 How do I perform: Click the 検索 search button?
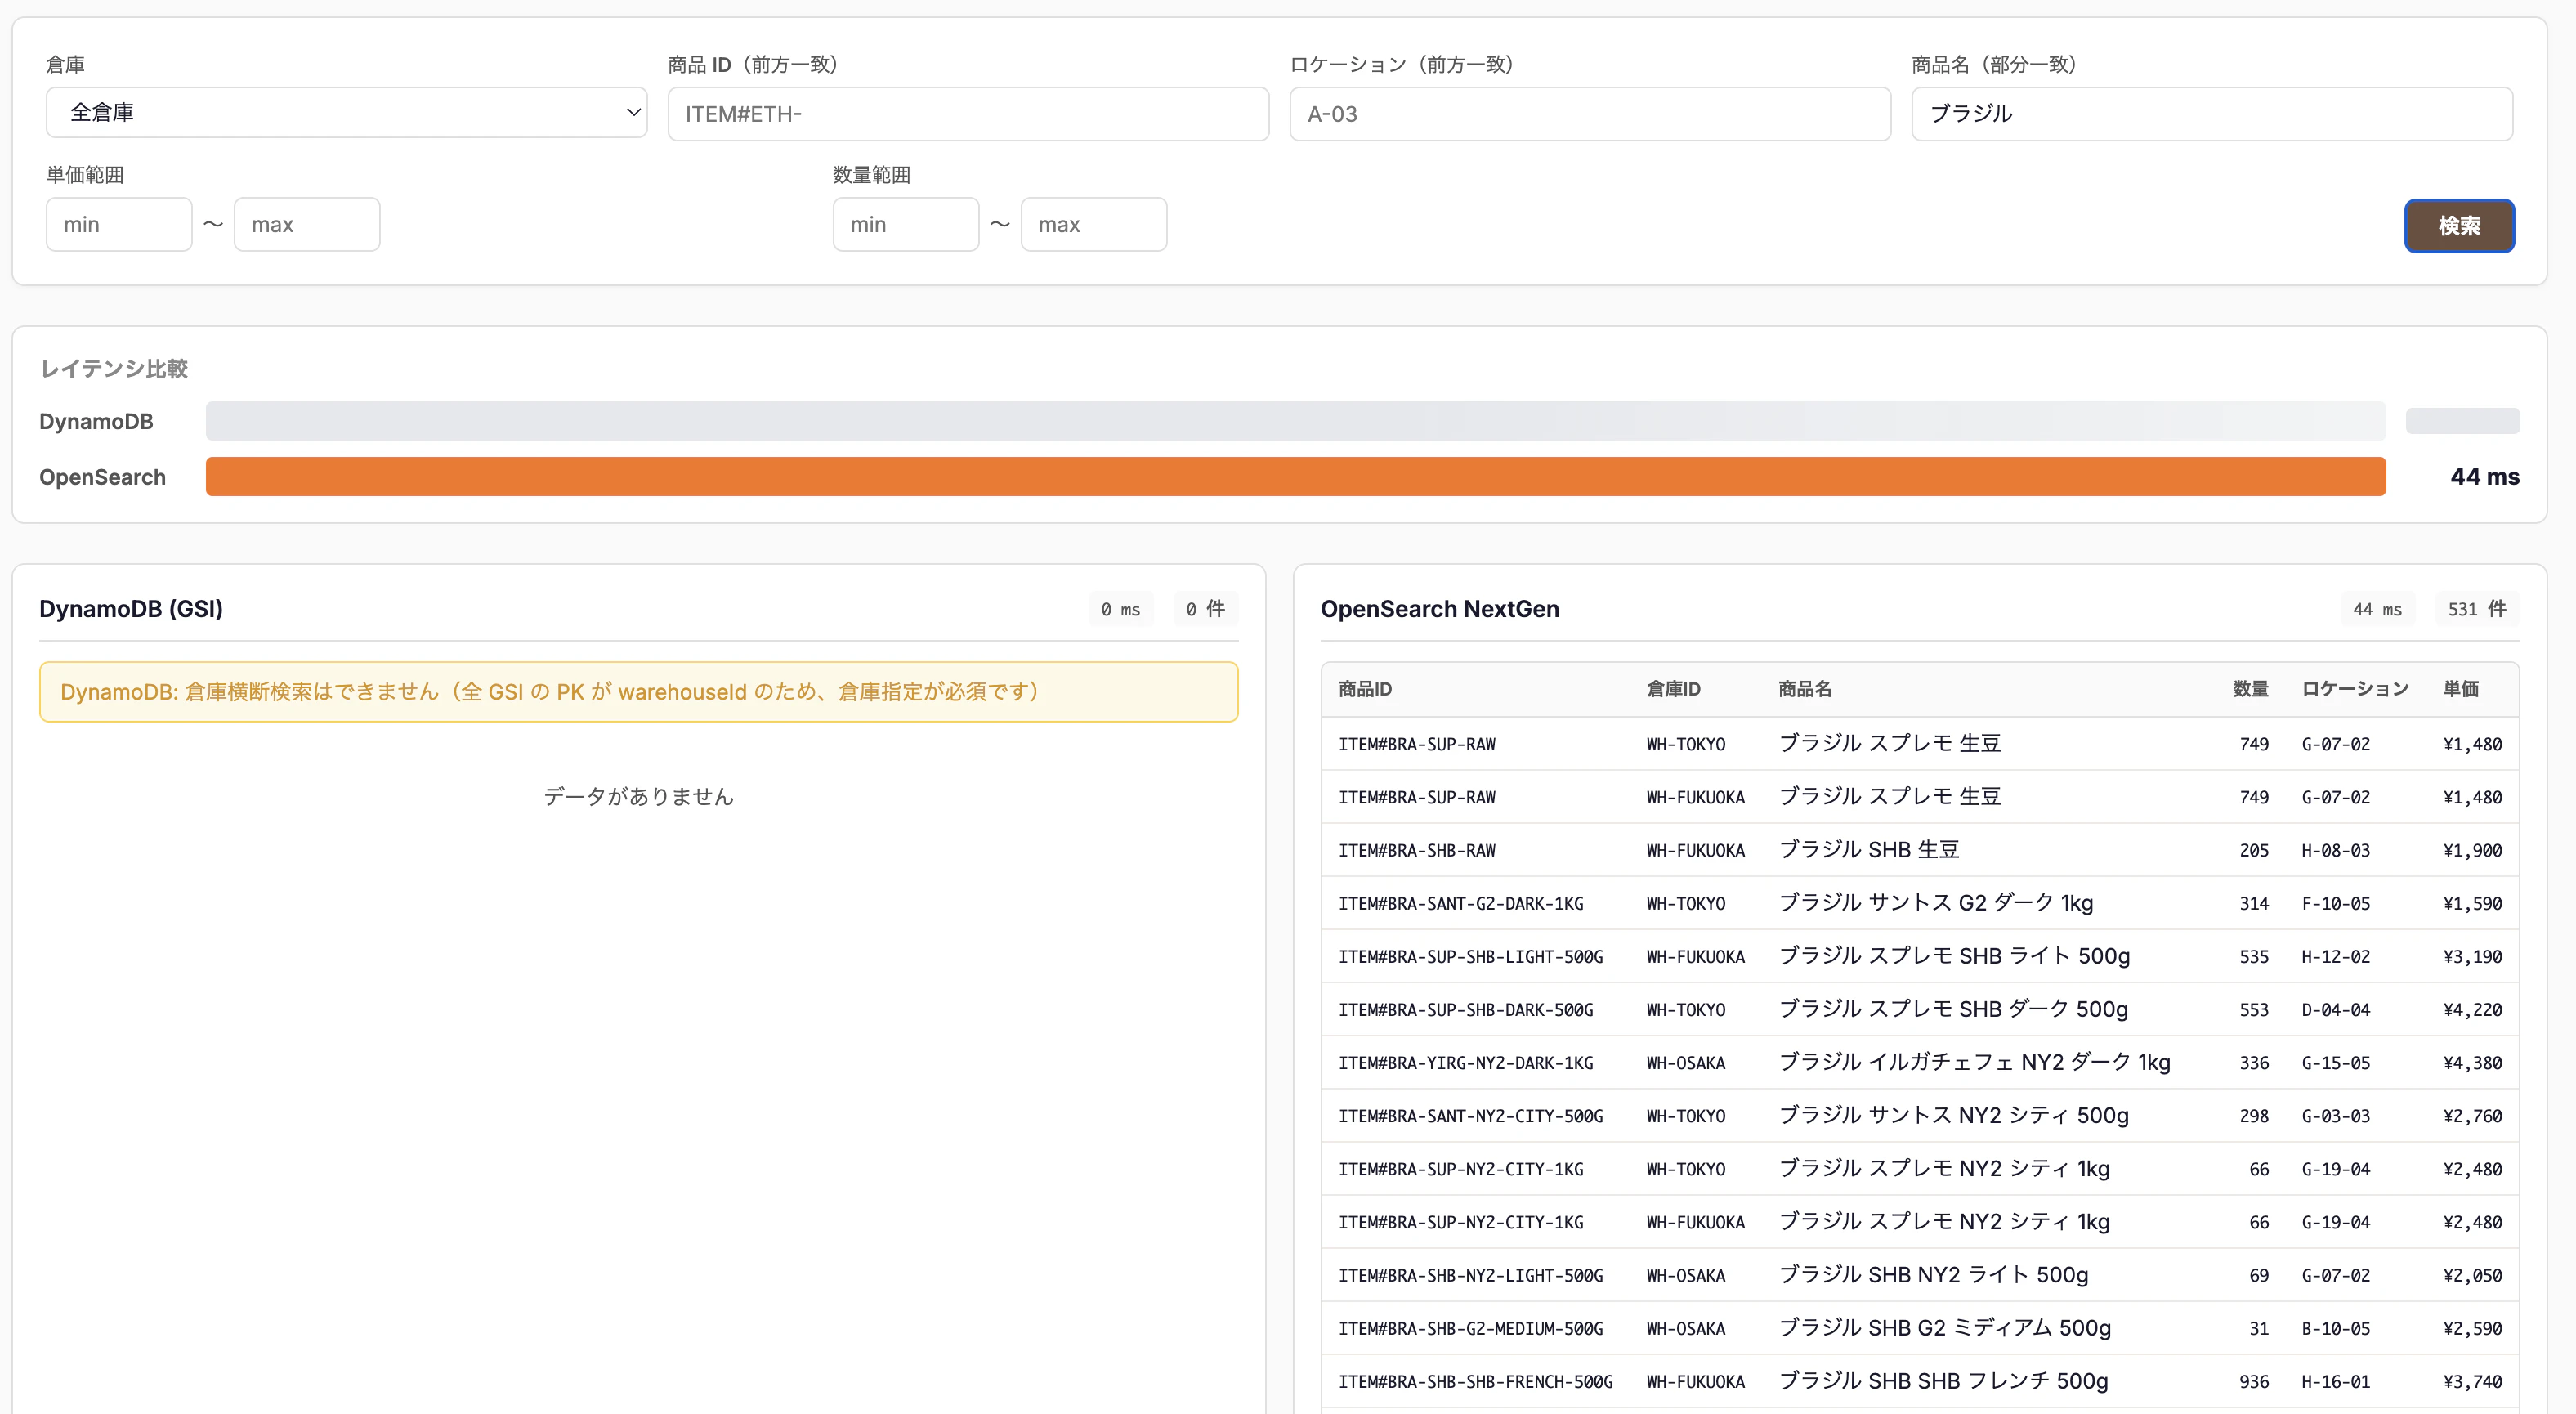point(2459,226)
